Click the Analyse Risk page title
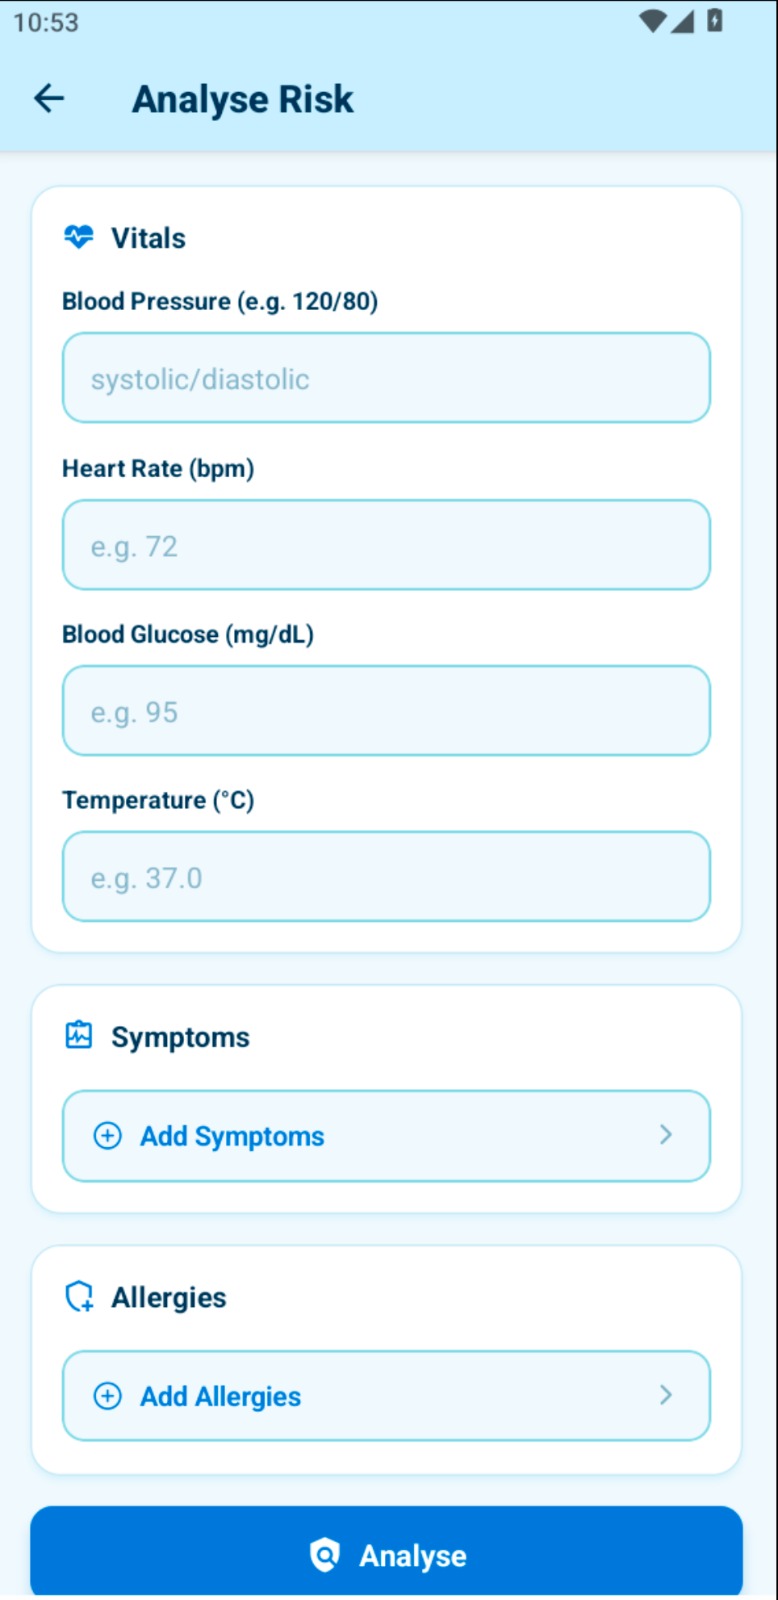This screenshot has width=778, height=1600. pos(243,99)
